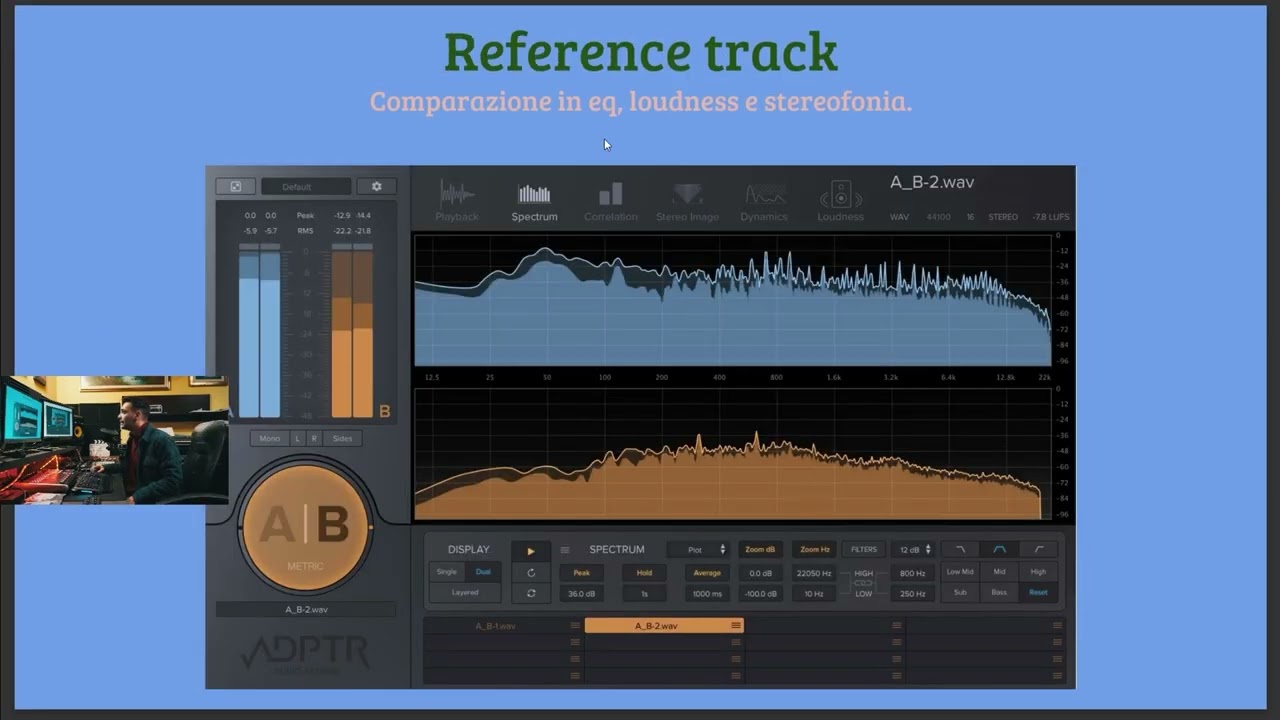Click the lower orange spectrum graph
1280x720 pixels.
733,455
